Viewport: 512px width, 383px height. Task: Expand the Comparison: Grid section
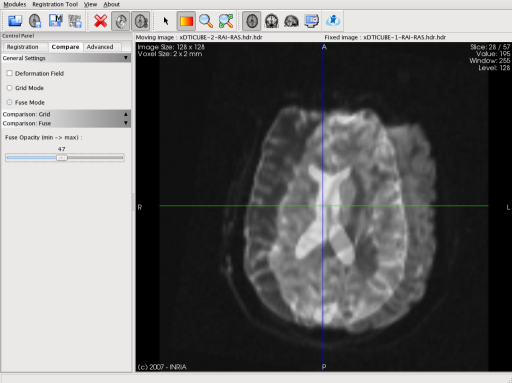point(66,114)
